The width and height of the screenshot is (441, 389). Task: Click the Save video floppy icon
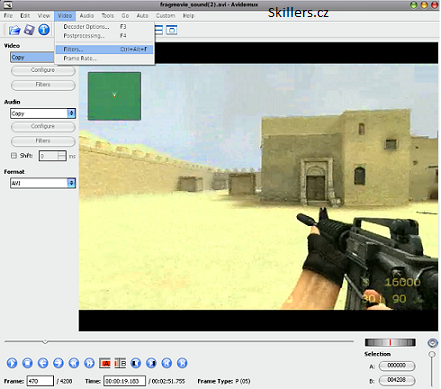[29, 30]
